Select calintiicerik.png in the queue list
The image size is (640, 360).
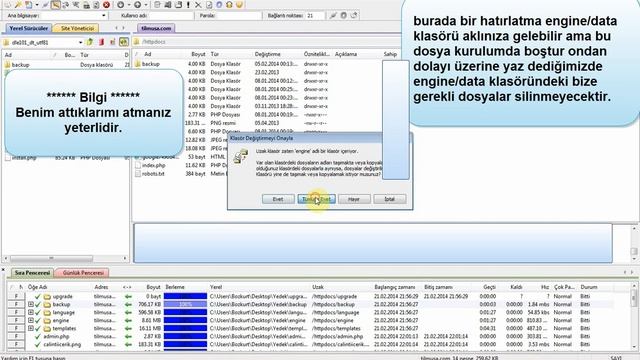[62, 344]
